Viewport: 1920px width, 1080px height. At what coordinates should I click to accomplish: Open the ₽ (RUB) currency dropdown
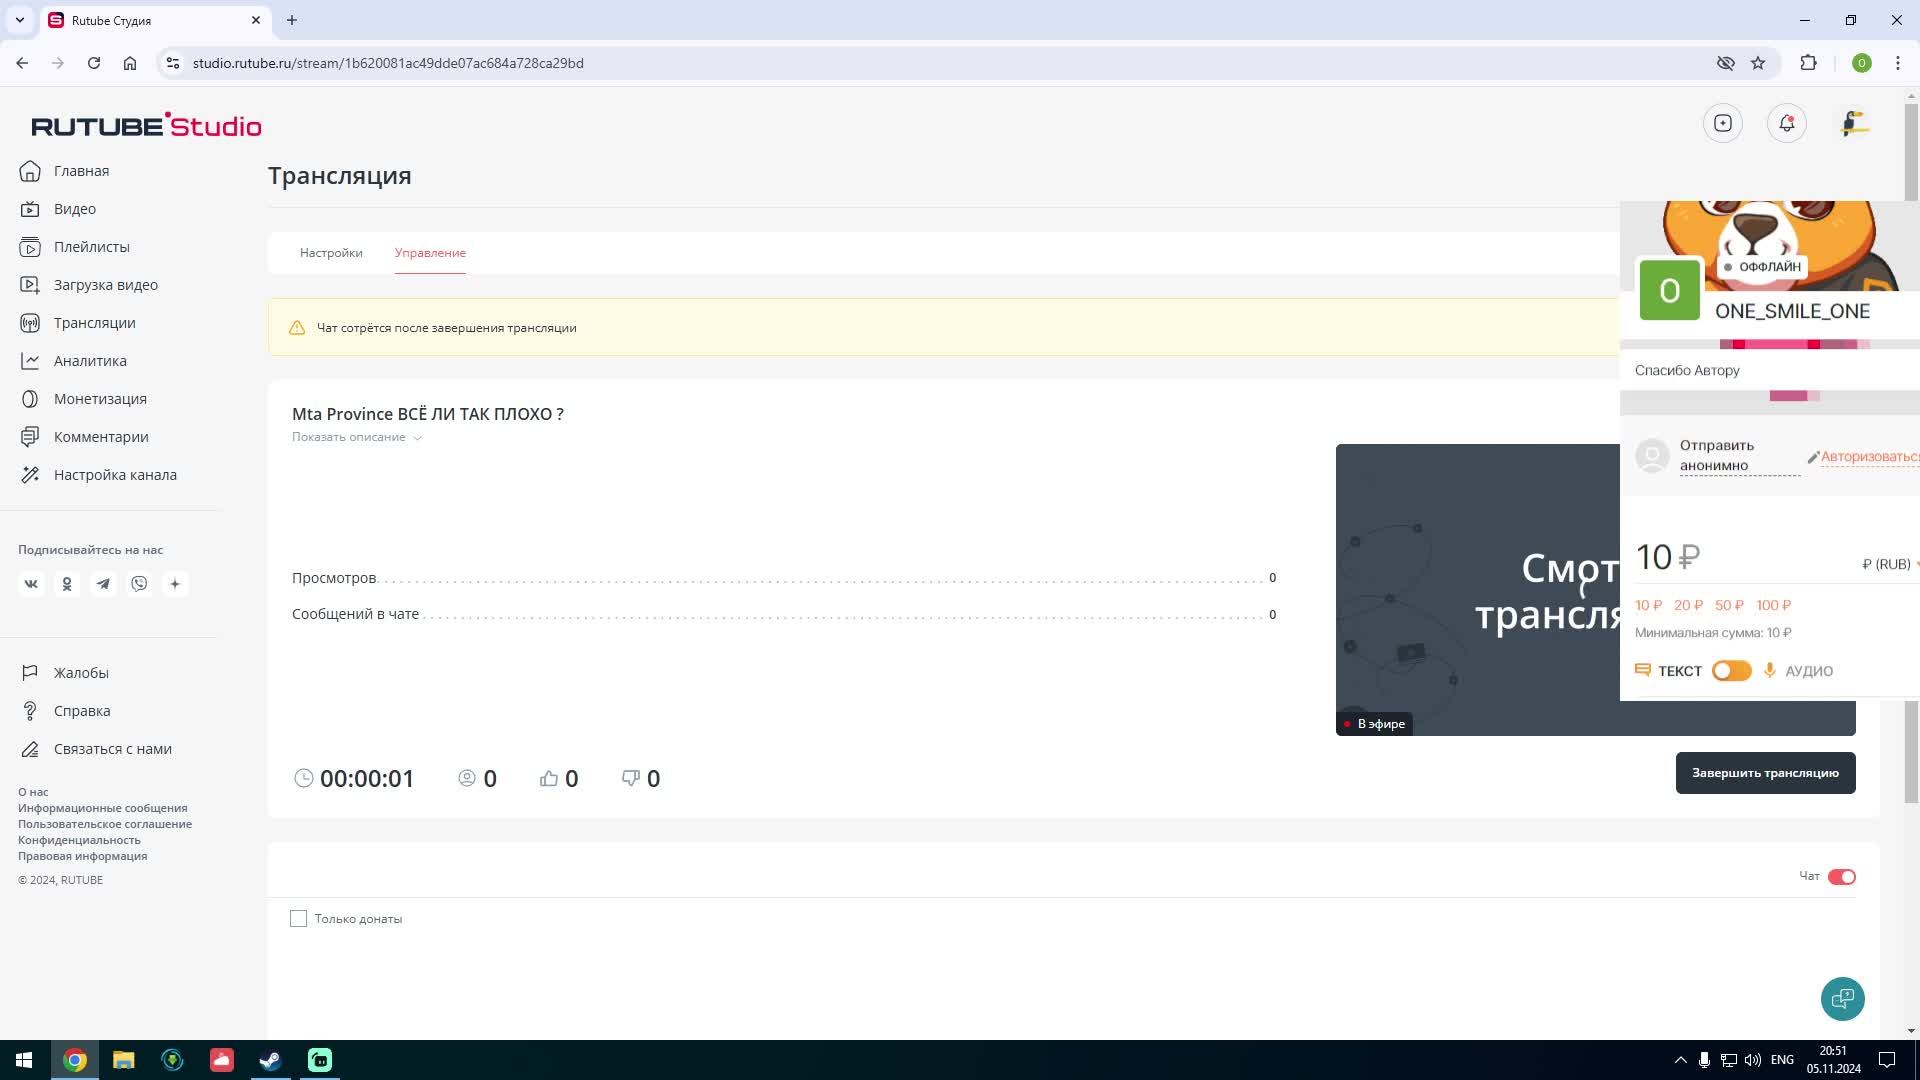click(1890, 564)
